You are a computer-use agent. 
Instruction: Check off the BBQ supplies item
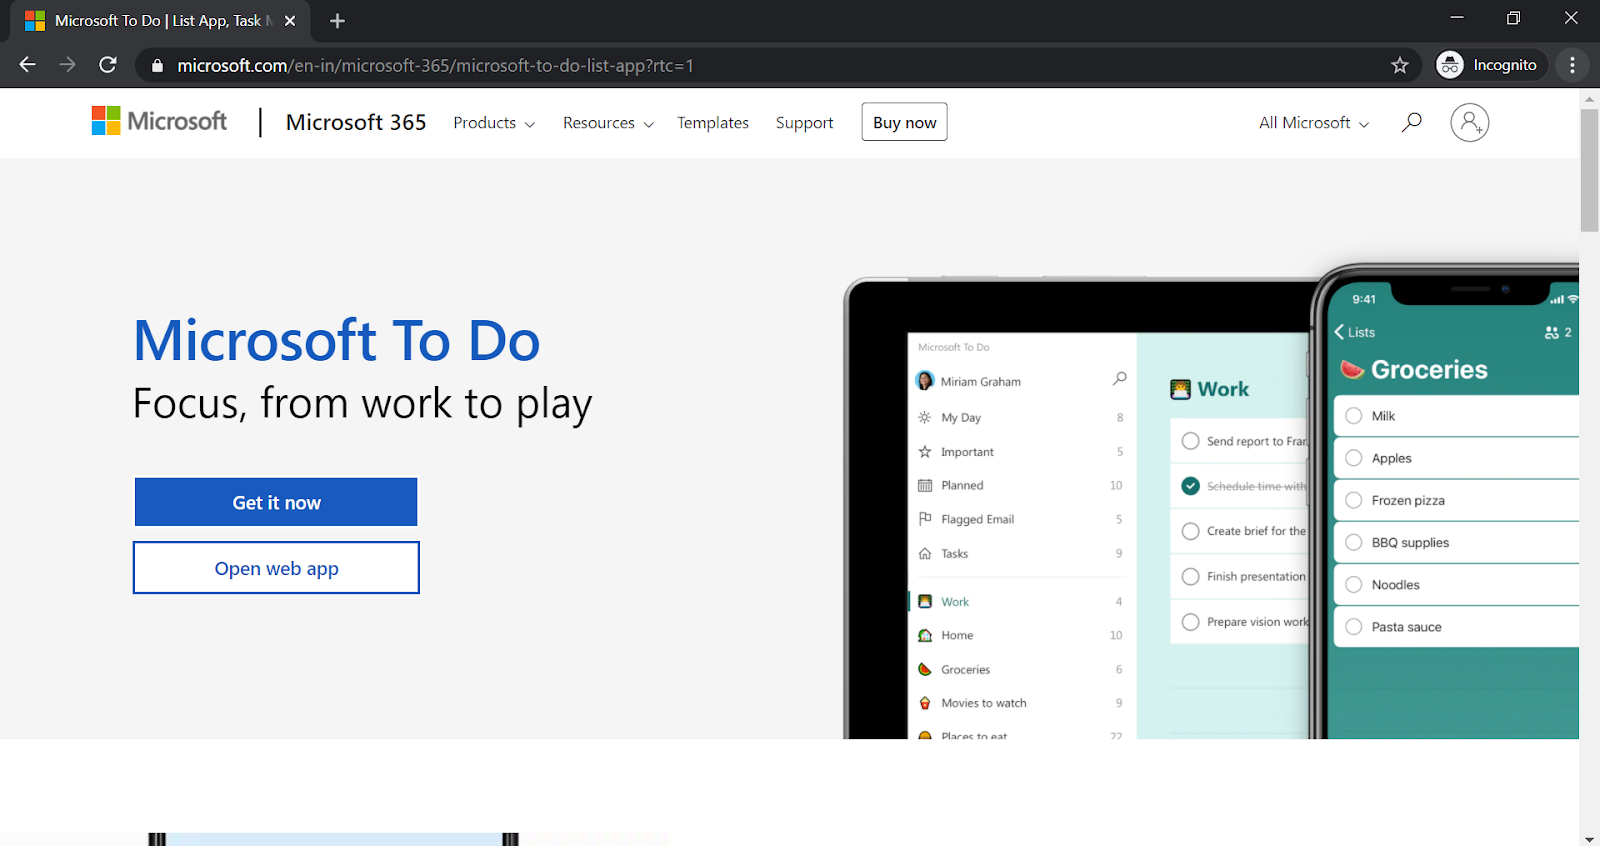[1354, 542]
